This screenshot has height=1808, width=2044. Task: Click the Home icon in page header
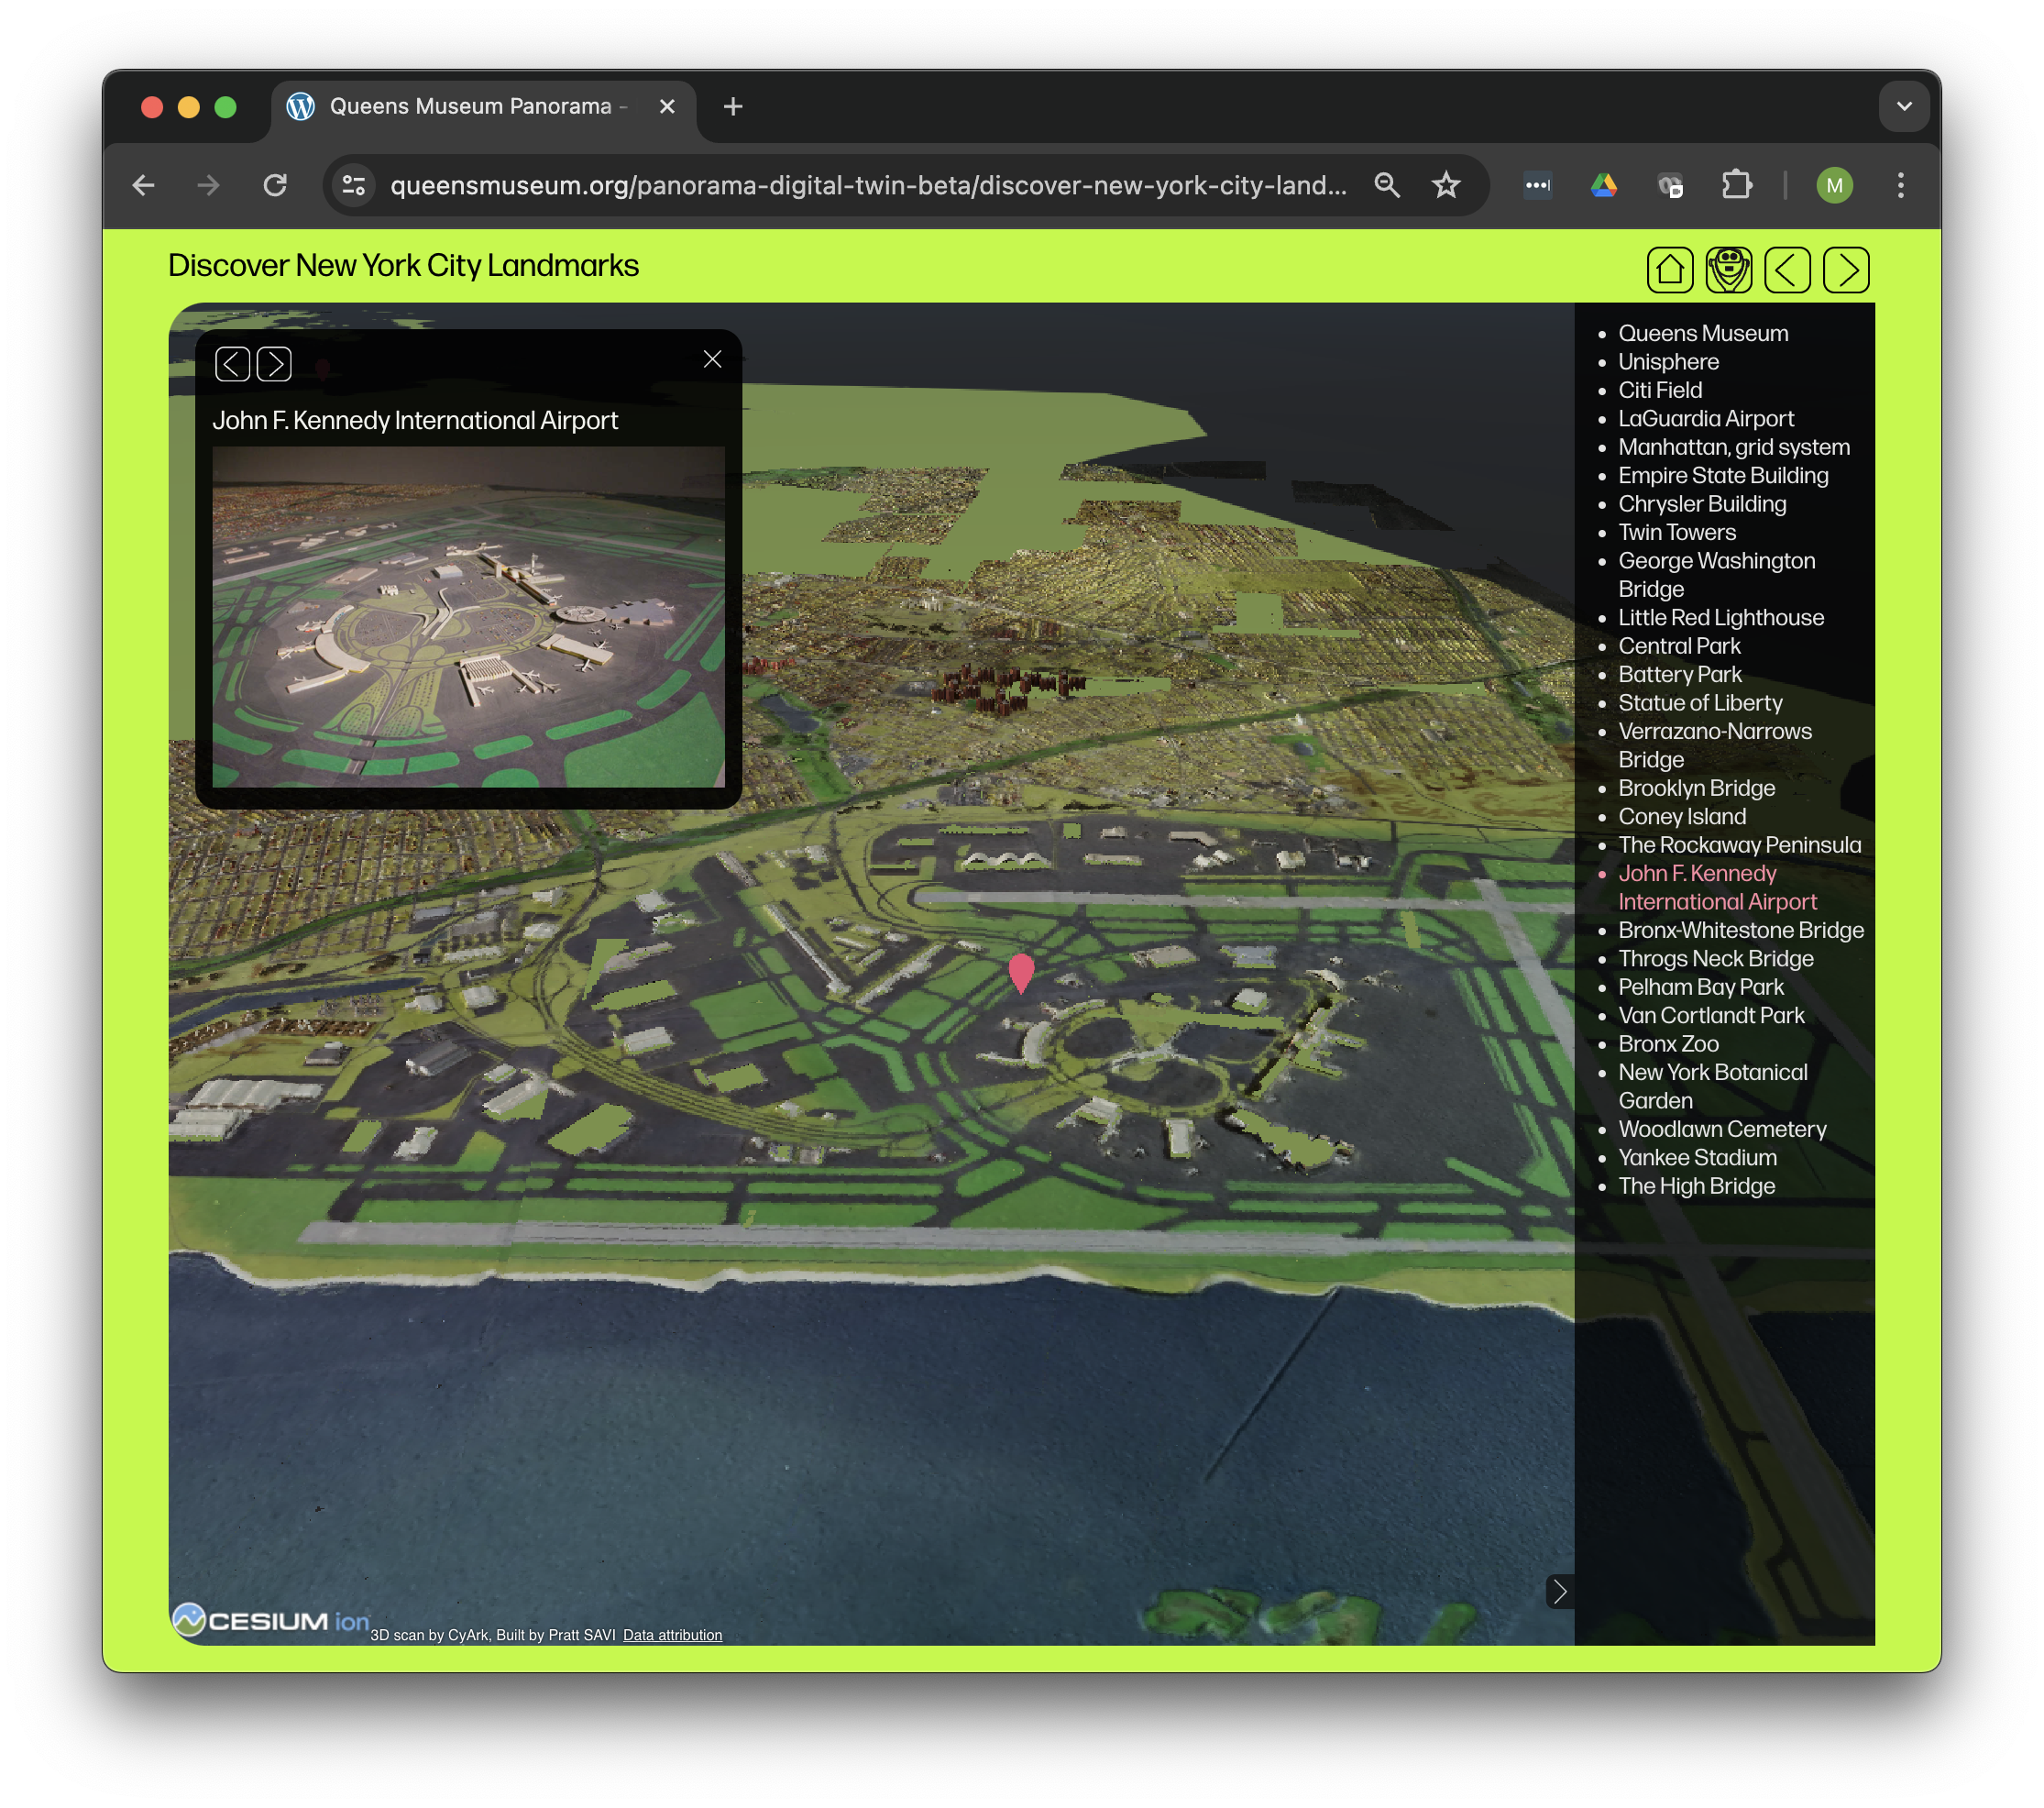(x=1669, y=270)
